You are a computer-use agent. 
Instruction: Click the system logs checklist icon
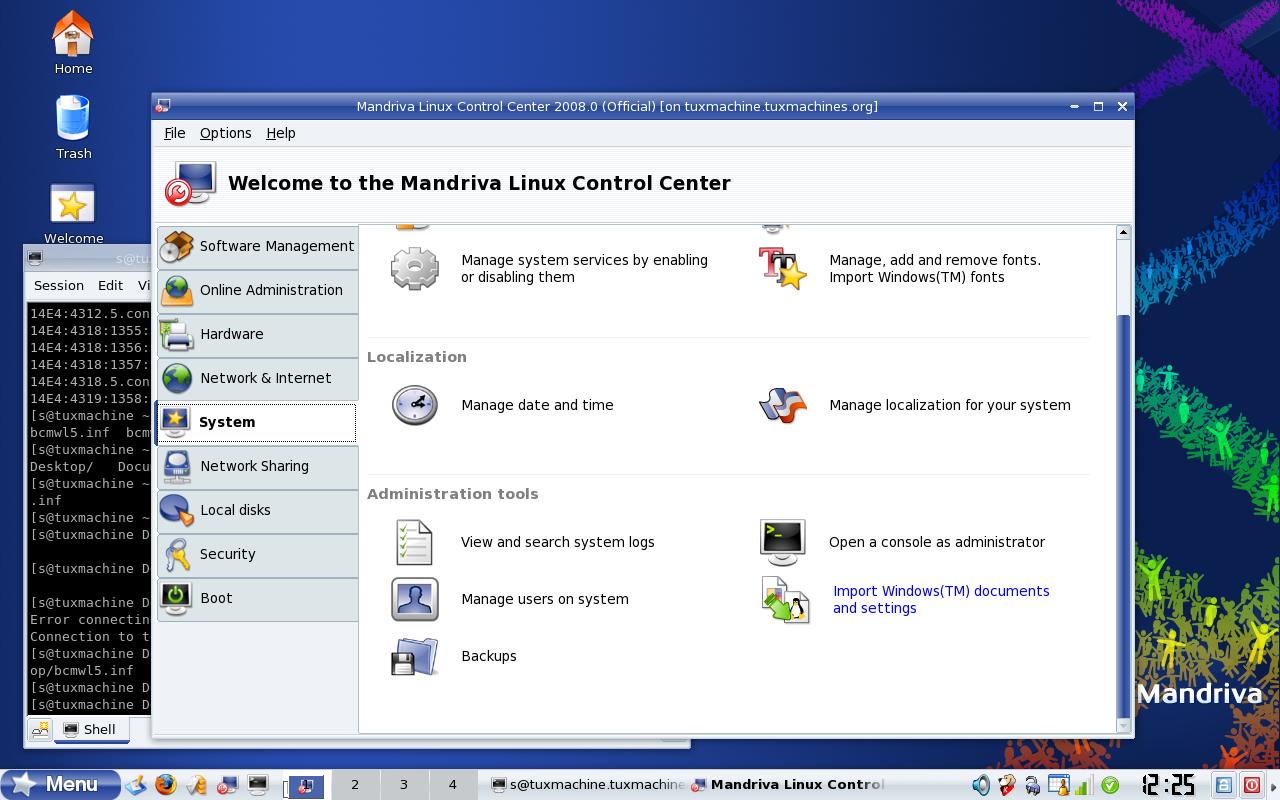(414, 542)
